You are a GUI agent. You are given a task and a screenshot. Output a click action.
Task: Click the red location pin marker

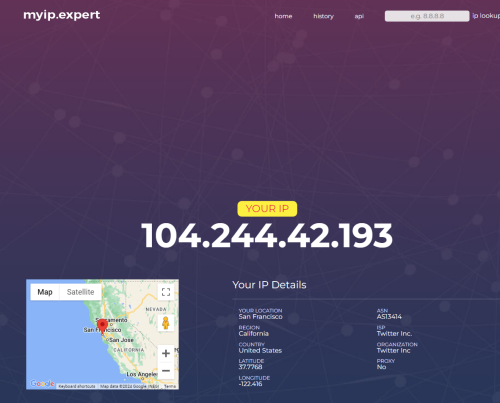click(102, 326)
